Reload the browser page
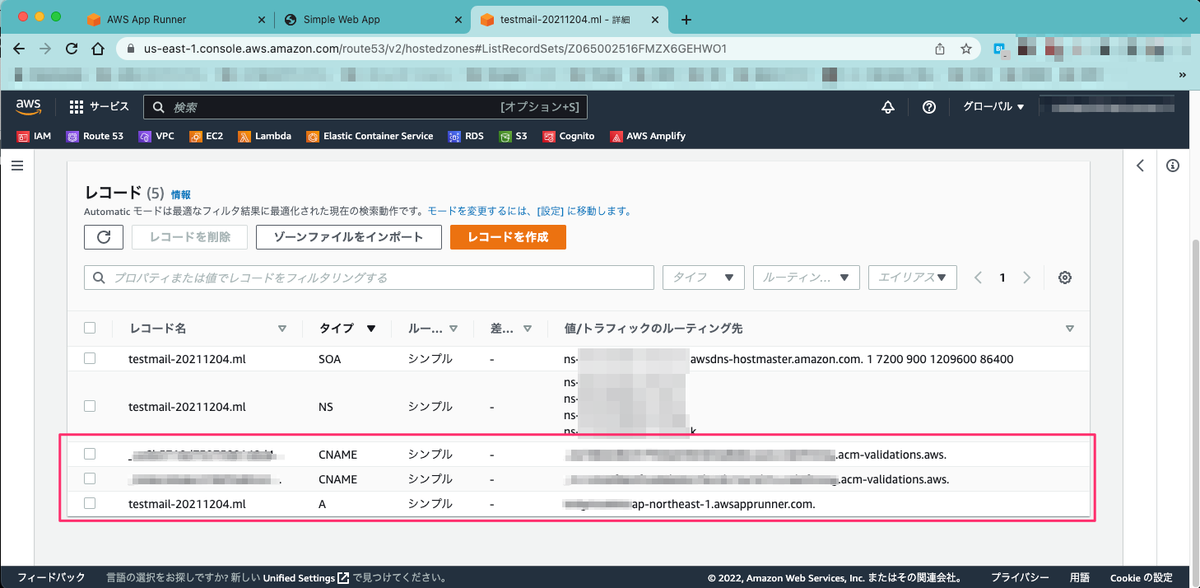Image resolution: width=1200 pixels, height=588 pixels. point(71,48)
